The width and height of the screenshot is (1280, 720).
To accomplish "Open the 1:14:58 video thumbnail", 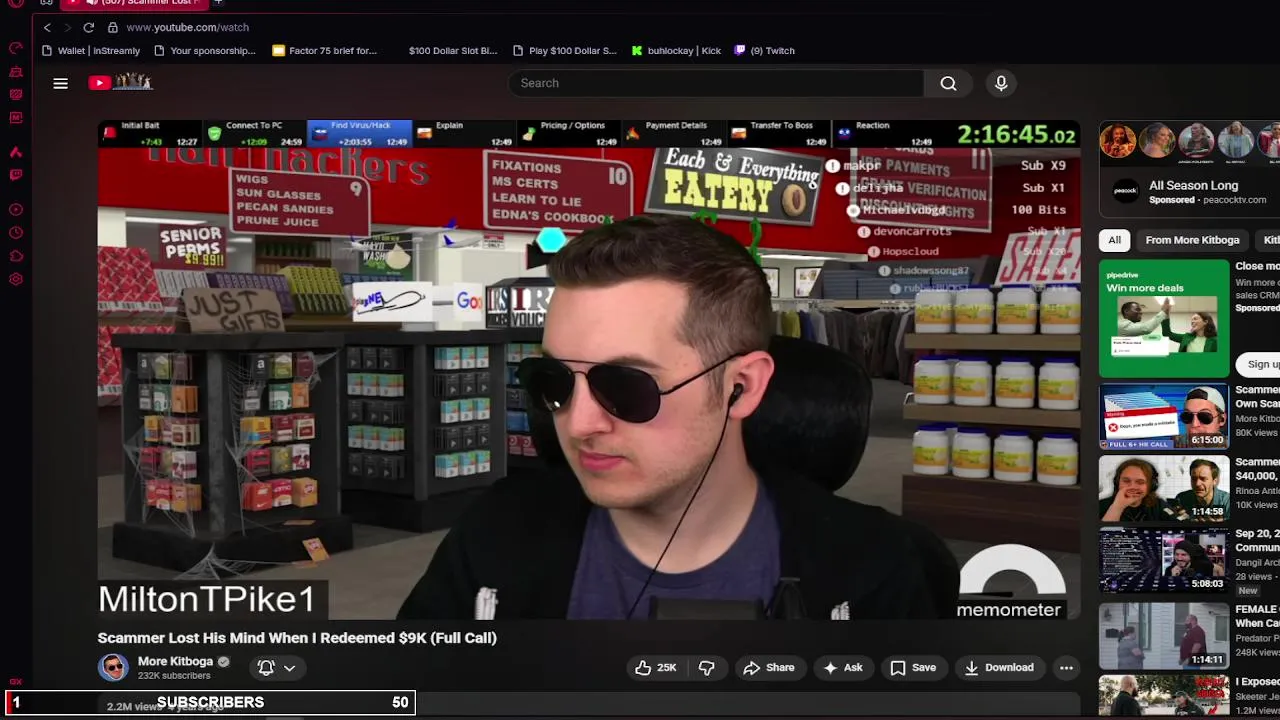I will 1164,488.
